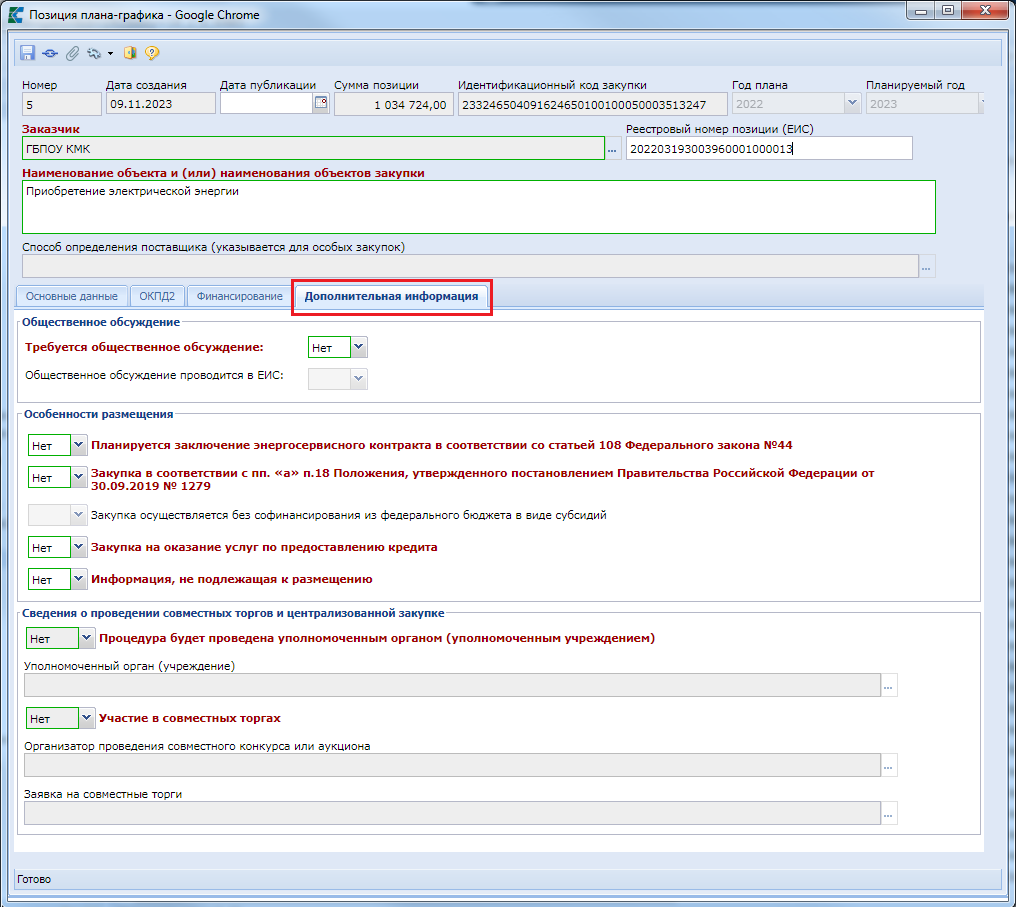Click ellipsis button for Заявка на совместные торги
The width and height of the screenshot is (1016, 907).
pyautogui.click(x=889, y=813)
